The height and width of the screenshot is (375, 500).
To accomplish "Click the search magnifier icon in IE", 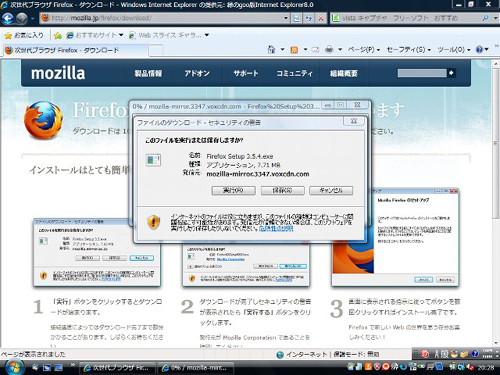I will pos(485,18).
